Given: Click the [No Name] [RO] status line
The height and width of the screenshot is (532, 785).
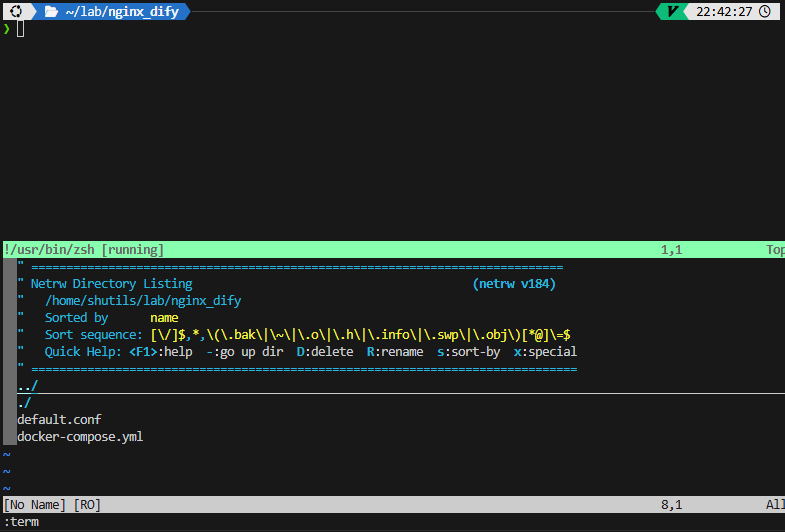Looking at the screenshot, I should point(55,505).
